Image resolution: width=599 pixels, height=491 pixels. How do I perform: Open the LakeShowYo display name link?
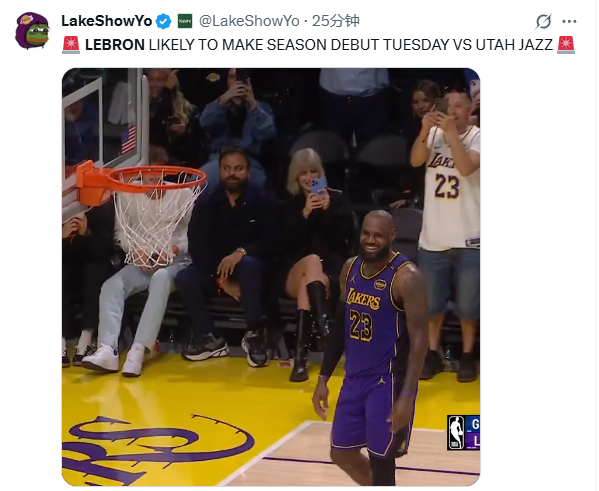[x=107, y=21]
